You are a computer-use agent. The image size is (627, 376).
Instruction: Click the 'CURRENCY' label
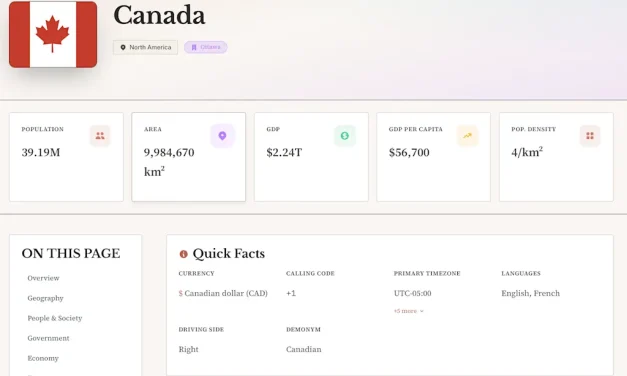[x=196, y=274]
